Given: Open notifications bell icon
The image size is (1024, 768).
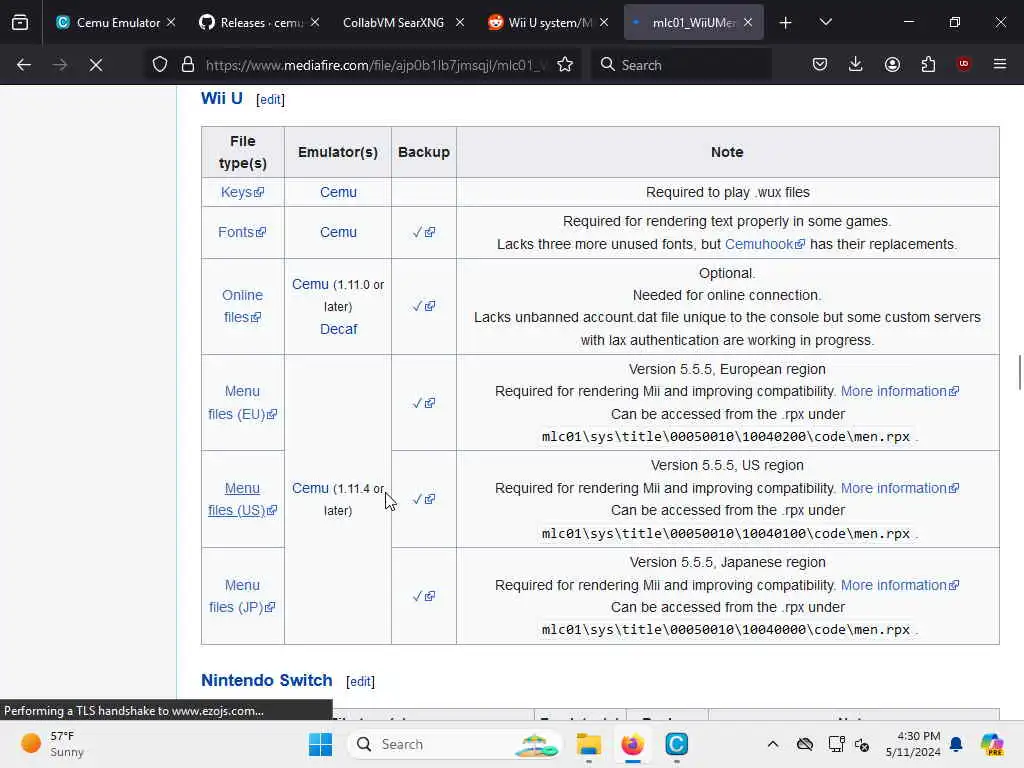Looking at the screenshot, I should (x=956, y=744).
